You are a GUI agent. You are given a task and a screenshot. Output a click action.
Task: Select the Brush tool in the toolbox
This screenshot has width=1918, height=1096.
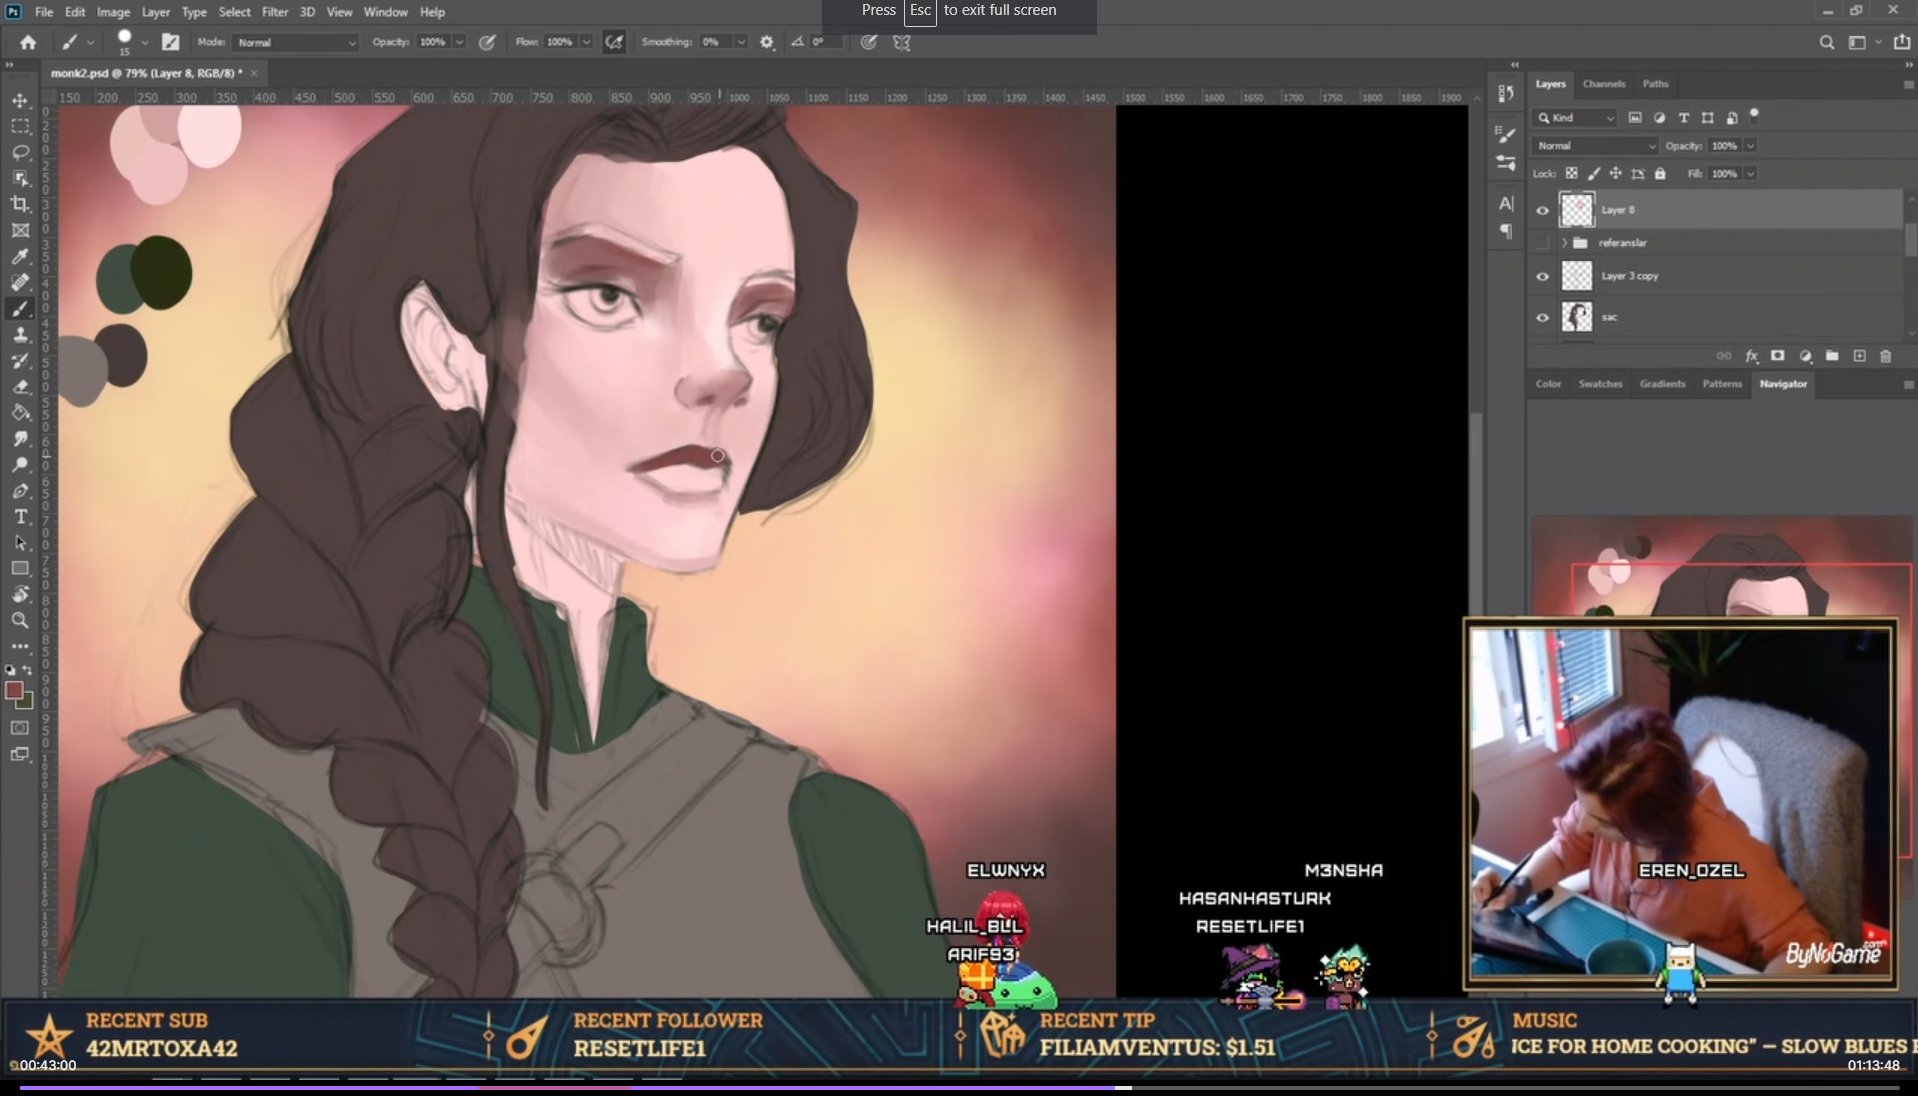click(x=20, y=308)
